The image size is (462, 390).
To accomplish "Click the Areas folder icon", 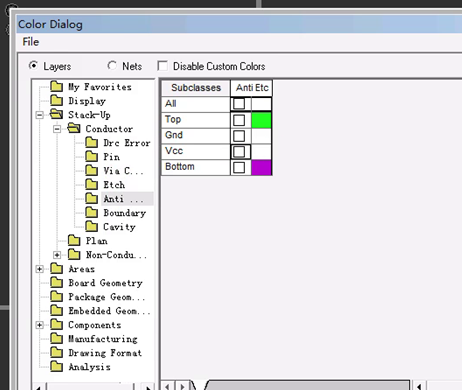I will pyautogui.click(x=57, y=268).
